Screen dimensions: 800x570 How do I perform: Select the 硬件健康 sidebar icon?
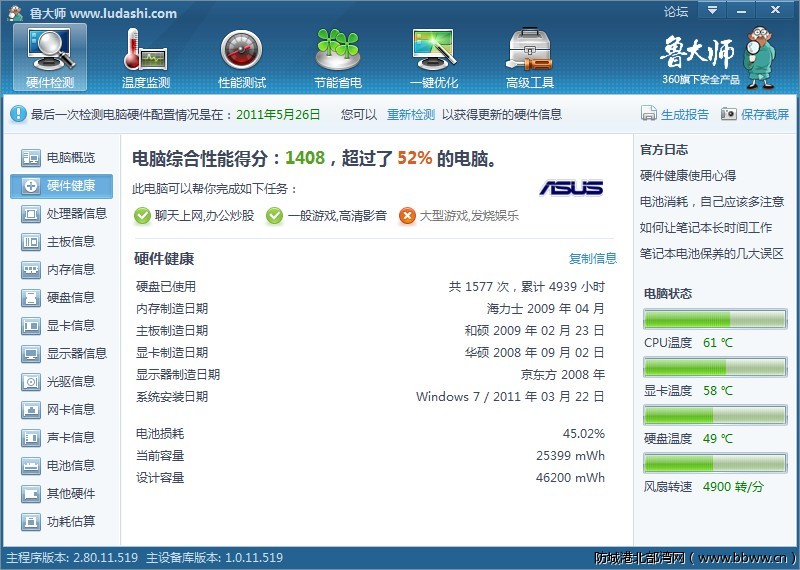(31, 186)
